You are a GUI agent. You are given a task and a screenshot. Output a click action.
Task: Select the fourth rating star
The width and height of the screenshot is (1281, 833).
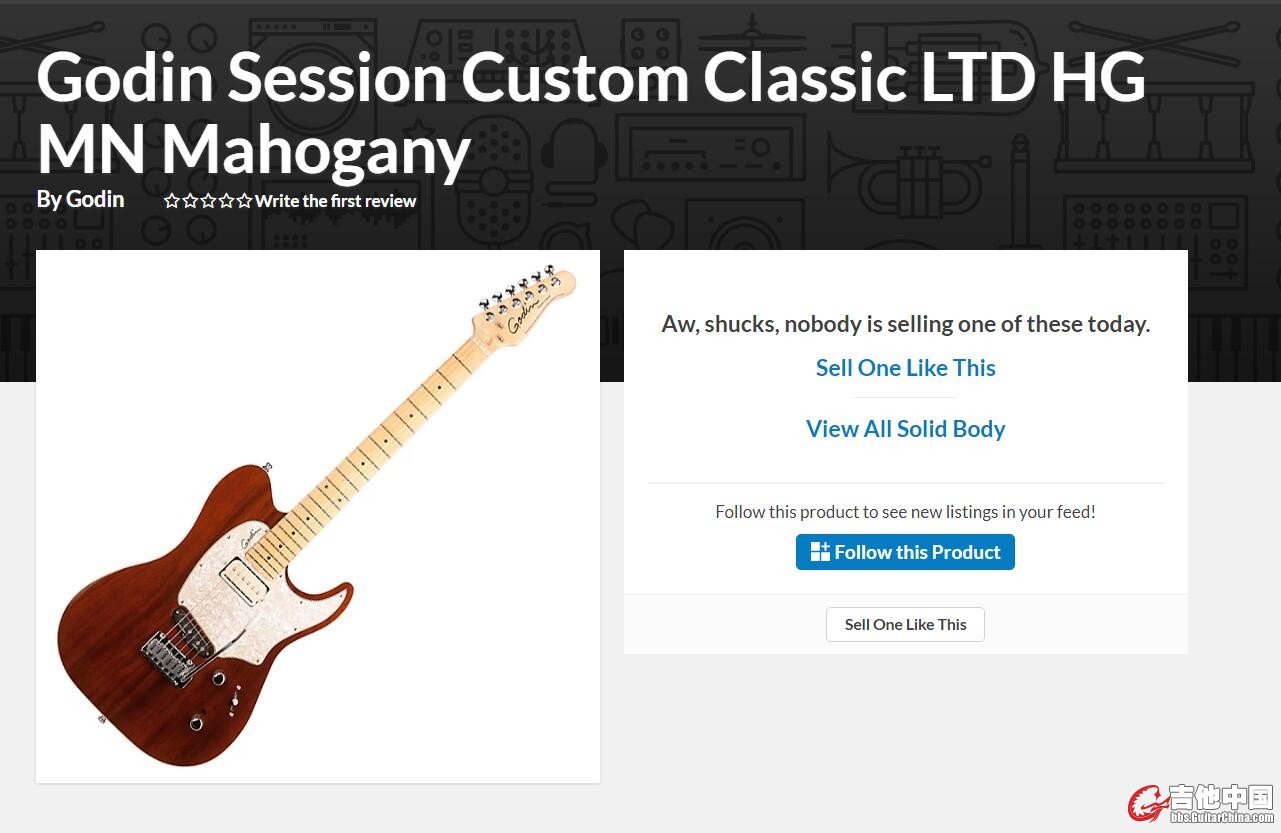tap(226, 201)
